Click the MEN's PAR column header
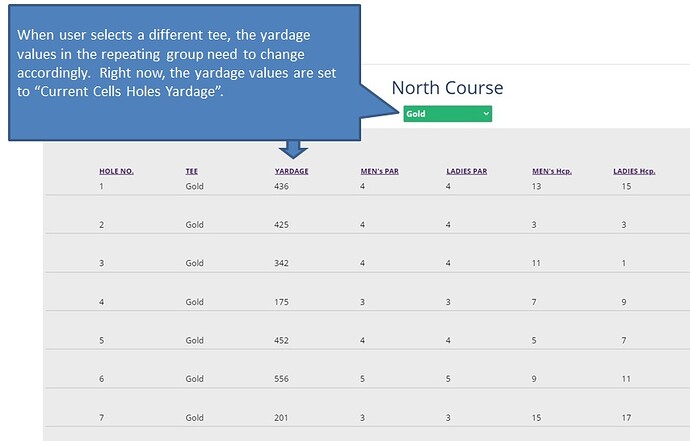 click(x=379, y=171)
